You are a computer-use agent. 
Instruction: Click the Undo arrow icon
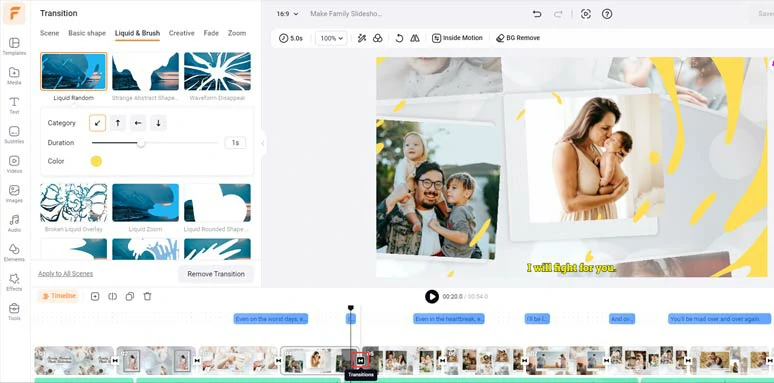(x=537, y=14)
